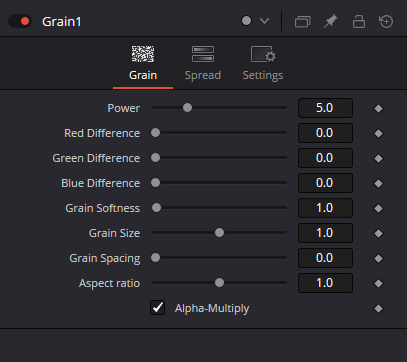Select the Grain Softness value field
This screenshot has width=407, height=362.
(325, 208)
